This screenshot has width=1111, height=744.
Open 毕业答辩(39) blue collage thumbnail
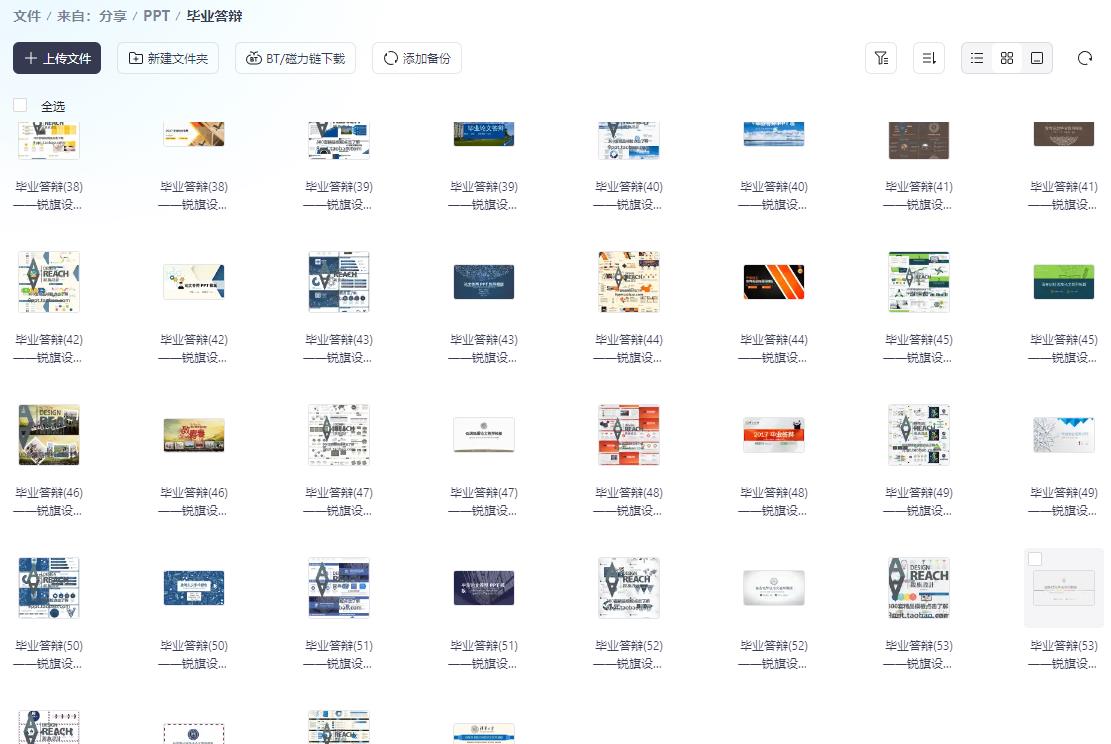[x=339, y=140]
